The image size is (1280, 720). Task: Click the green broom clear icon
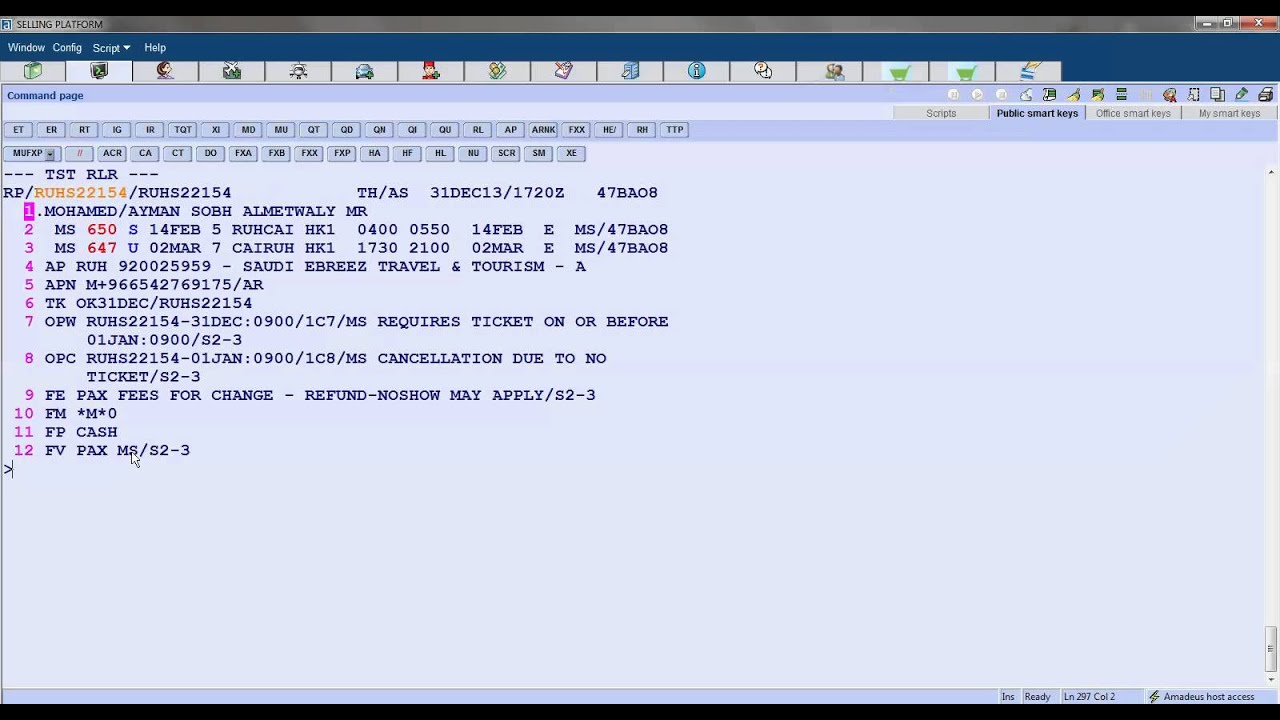point(1097,95)
